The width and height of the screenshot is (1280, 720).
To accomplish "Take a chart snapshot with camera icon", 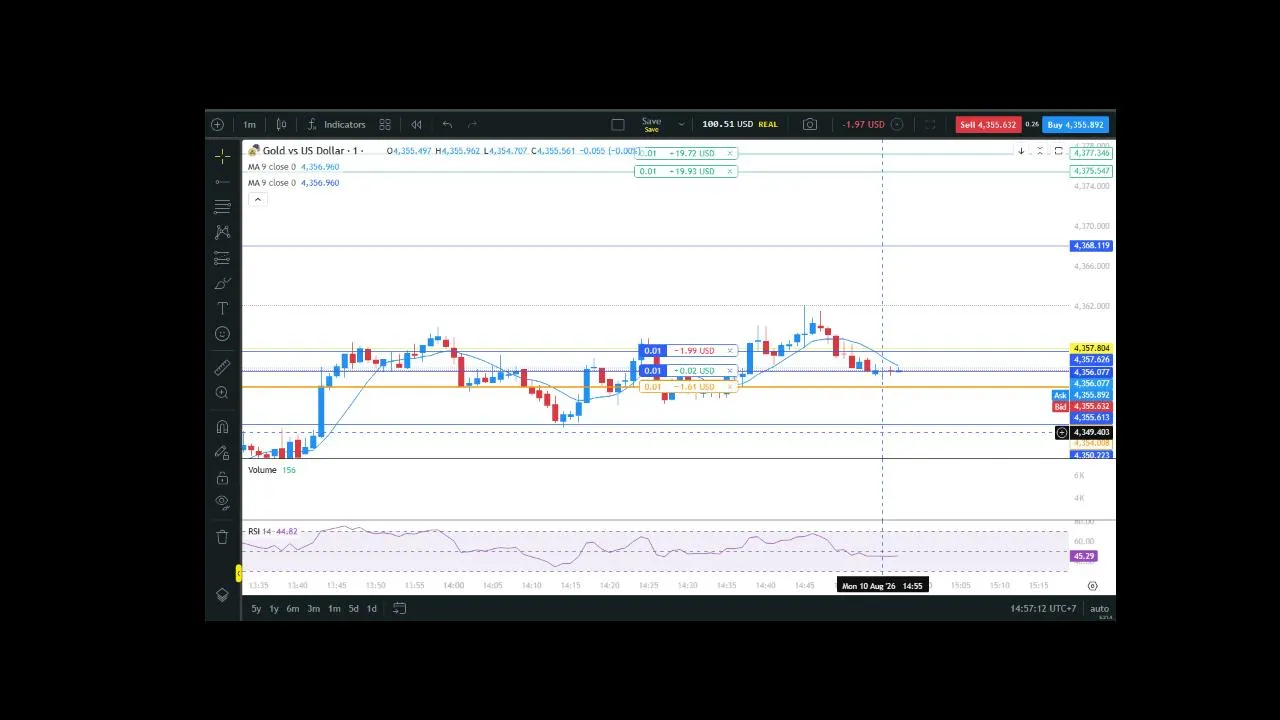I will tap(810, 125).
